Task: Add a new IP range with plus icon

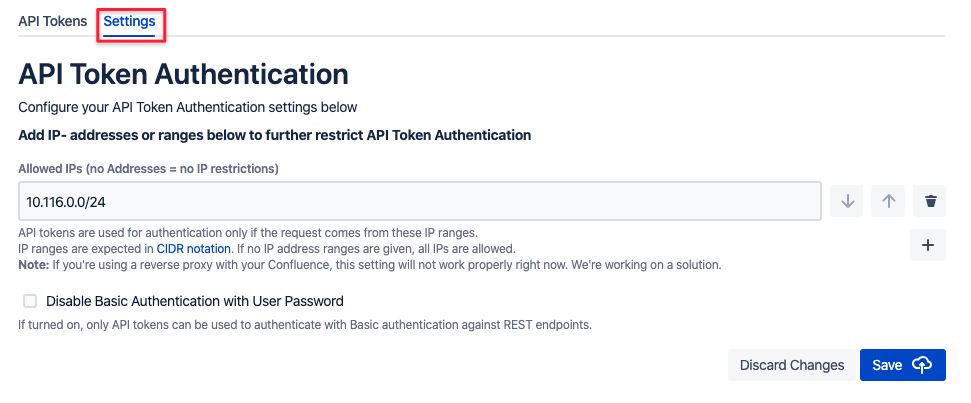Action: pos(928,245)
